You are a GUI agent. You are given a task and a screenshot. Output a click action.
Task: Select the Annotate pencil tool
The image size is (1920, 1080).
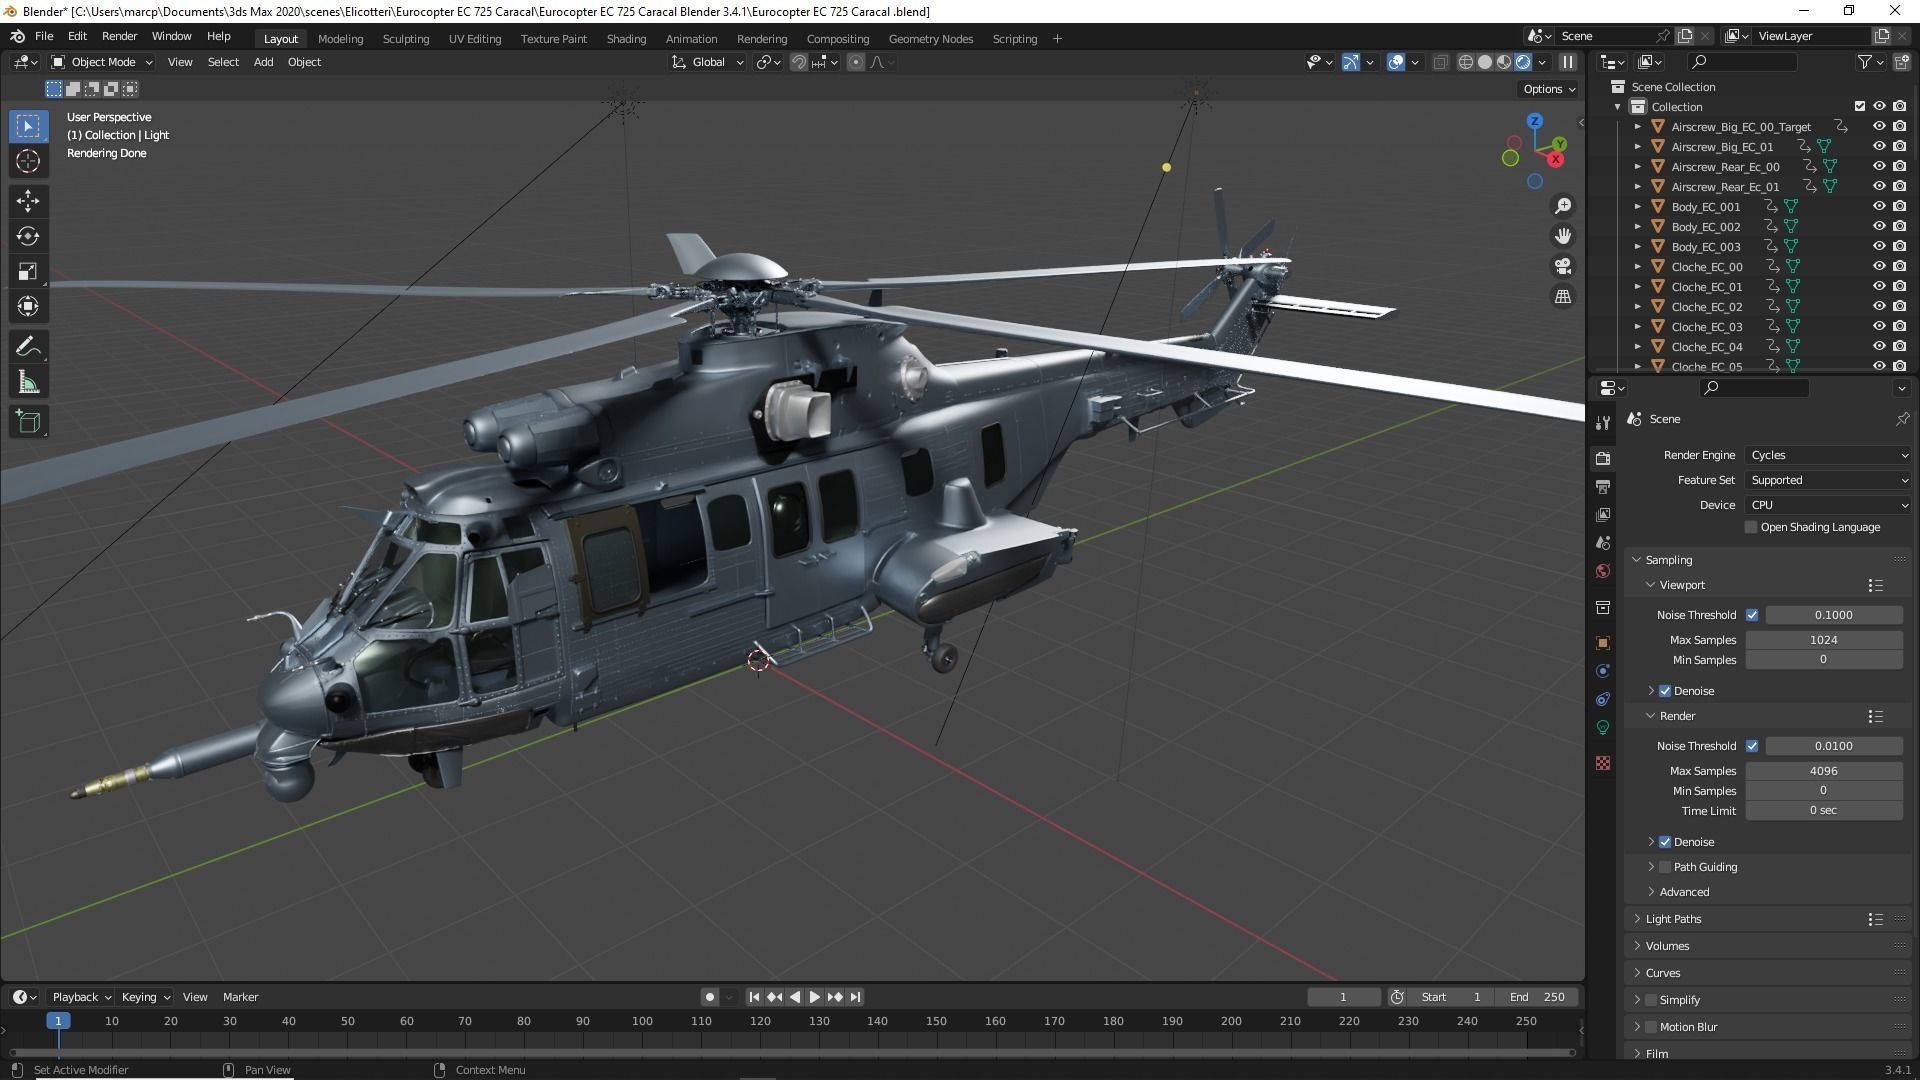(28, 347)
